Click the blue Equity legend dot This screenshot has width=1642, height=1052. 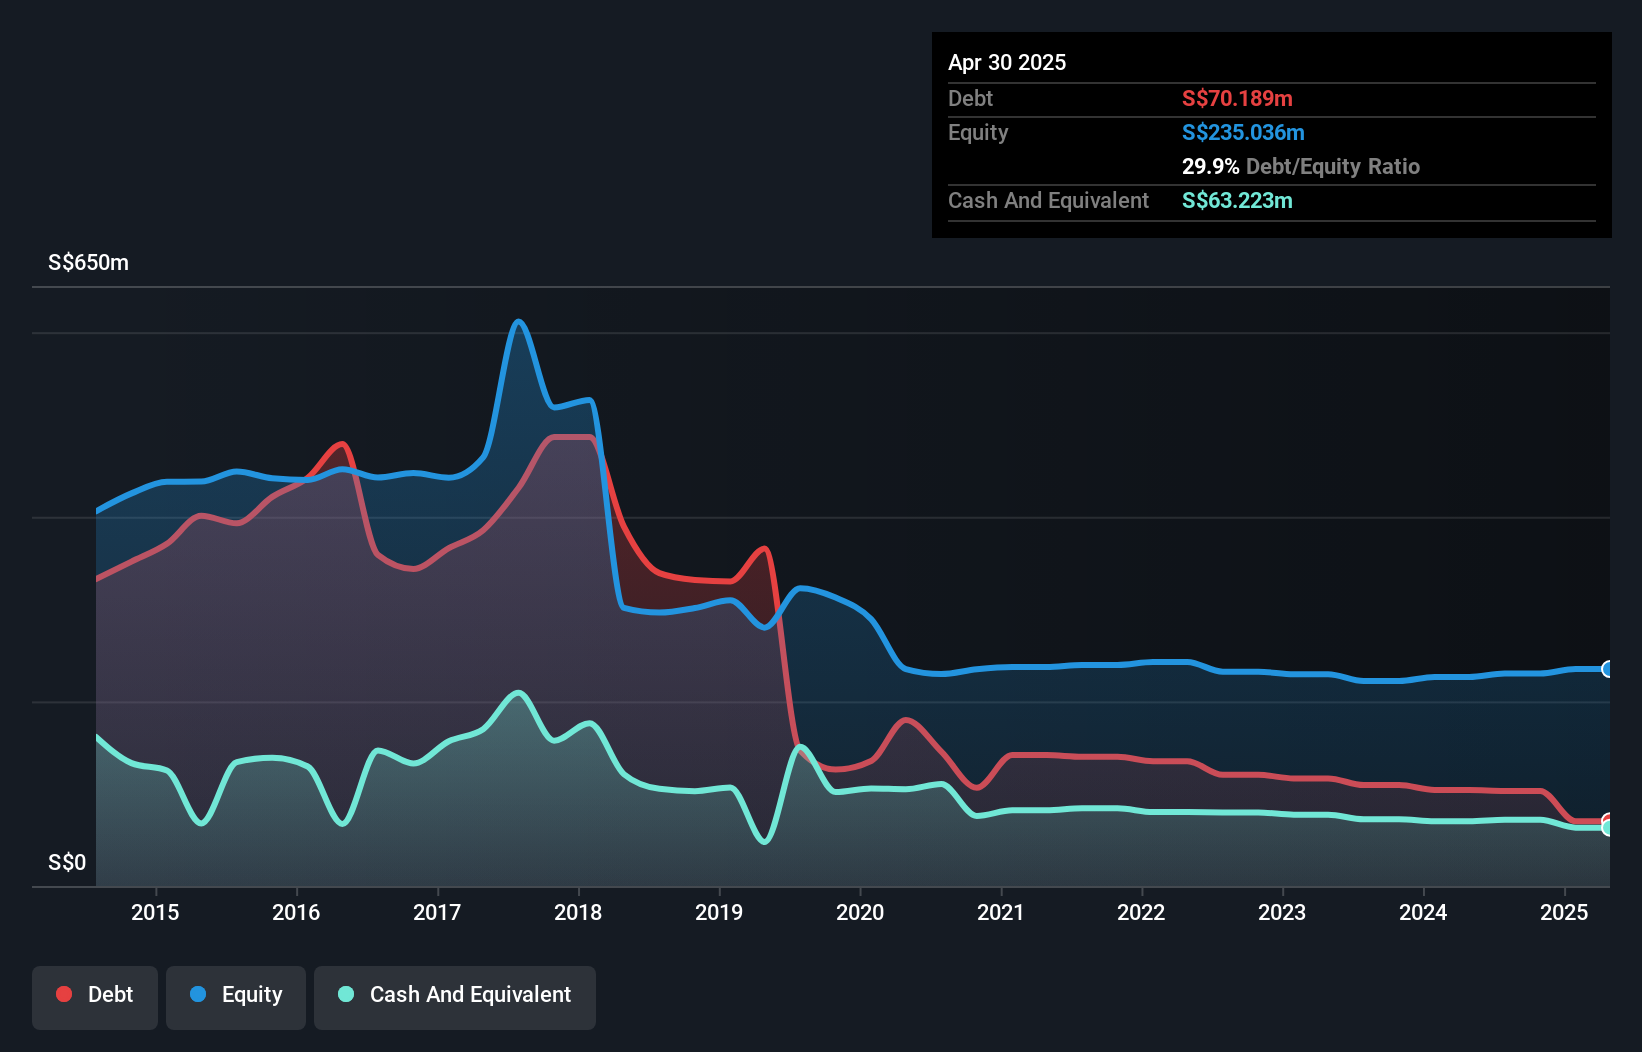198,994
